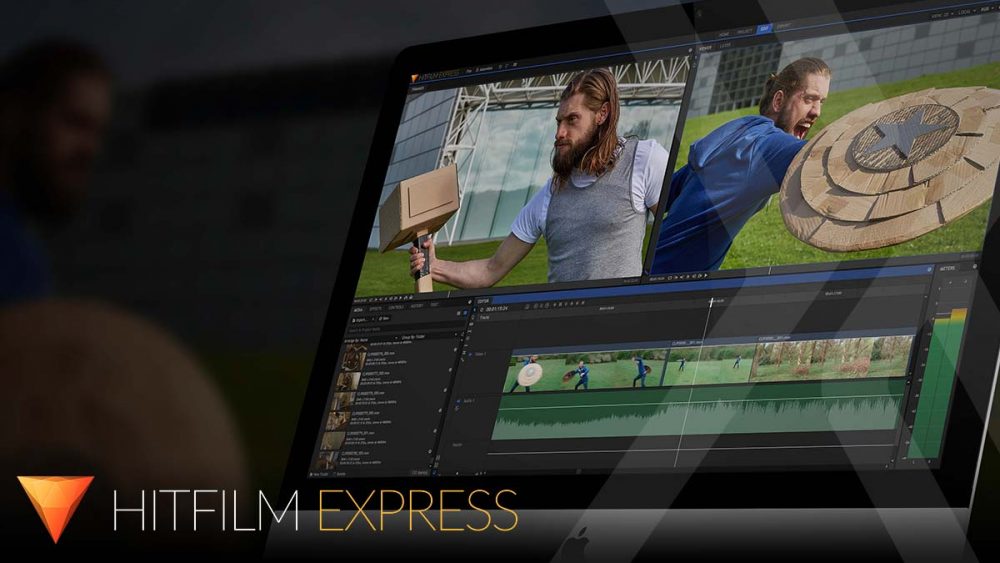Click the play button under the Viewer
The image size is (1000, 563).
coord(686,277)
